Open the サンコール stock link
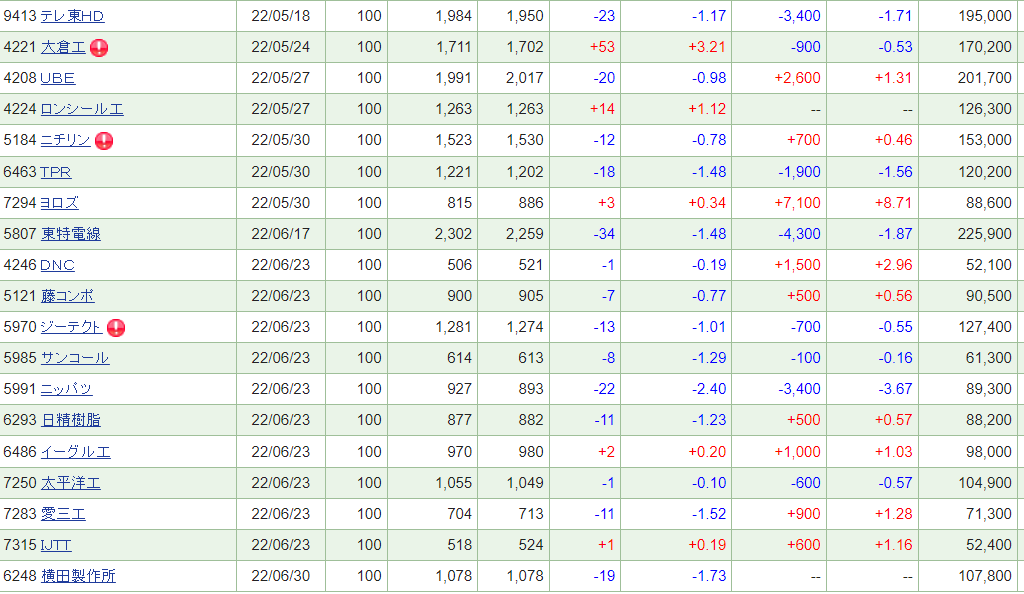Viewport: 1024px width, 594px height. coord(75,358)
